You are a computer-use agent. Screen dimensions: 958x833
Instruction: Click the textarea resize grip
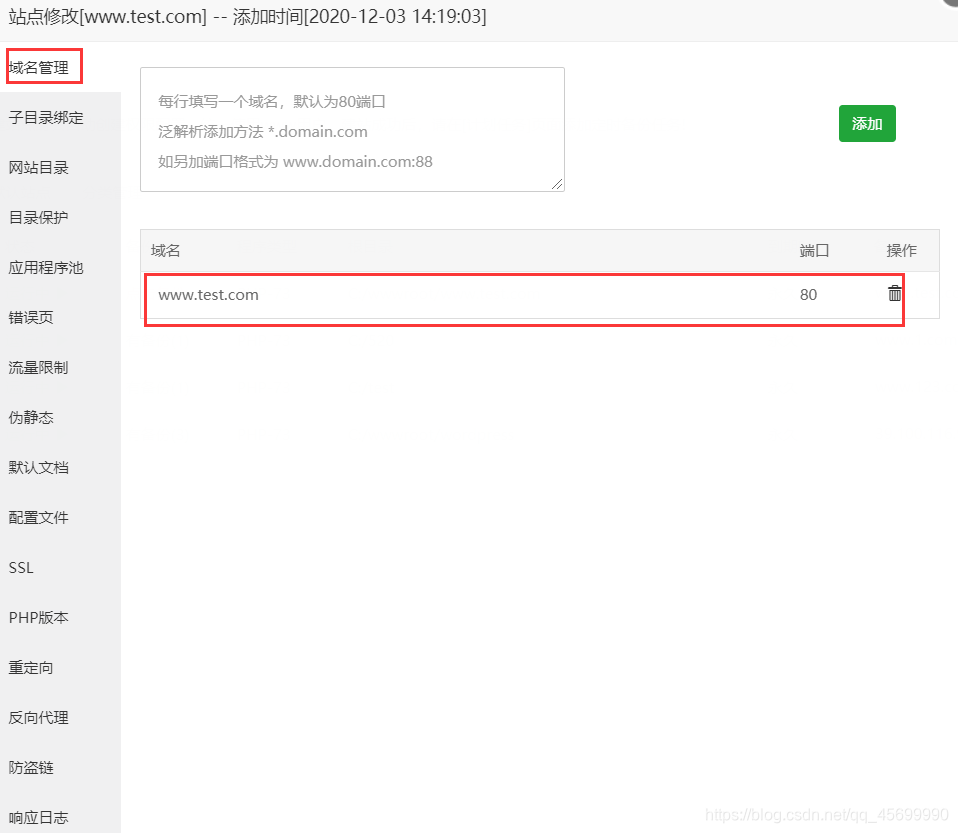pyautogui.click(x=557, y=184)
